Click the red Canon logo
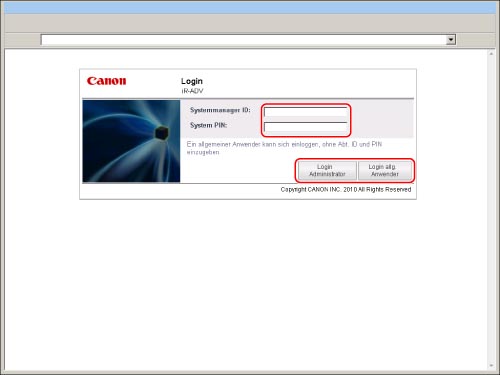 pyautogui.click(x=106, y=81)
